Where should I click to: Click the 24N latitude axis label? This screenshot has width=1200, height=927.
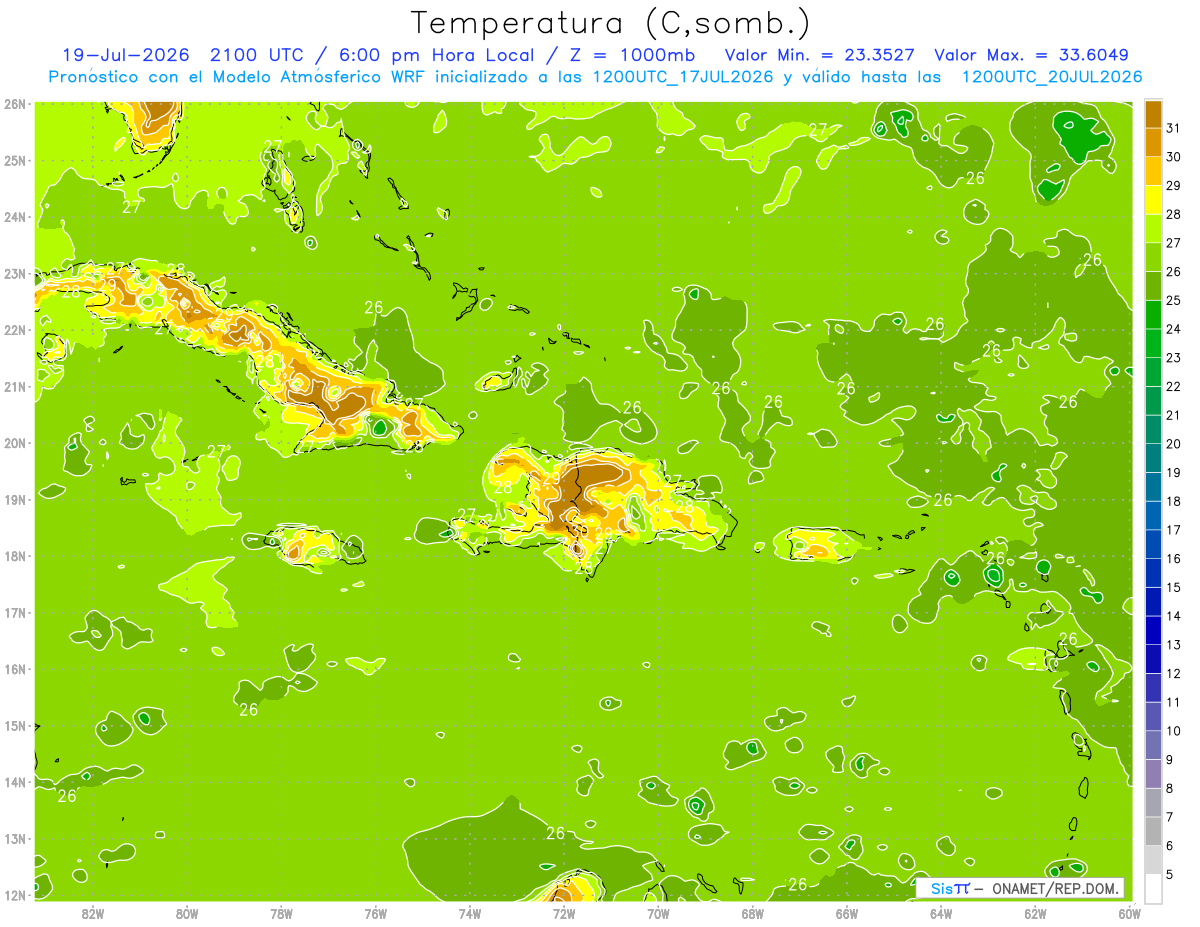pyautogui.click(x=15, y=217)
